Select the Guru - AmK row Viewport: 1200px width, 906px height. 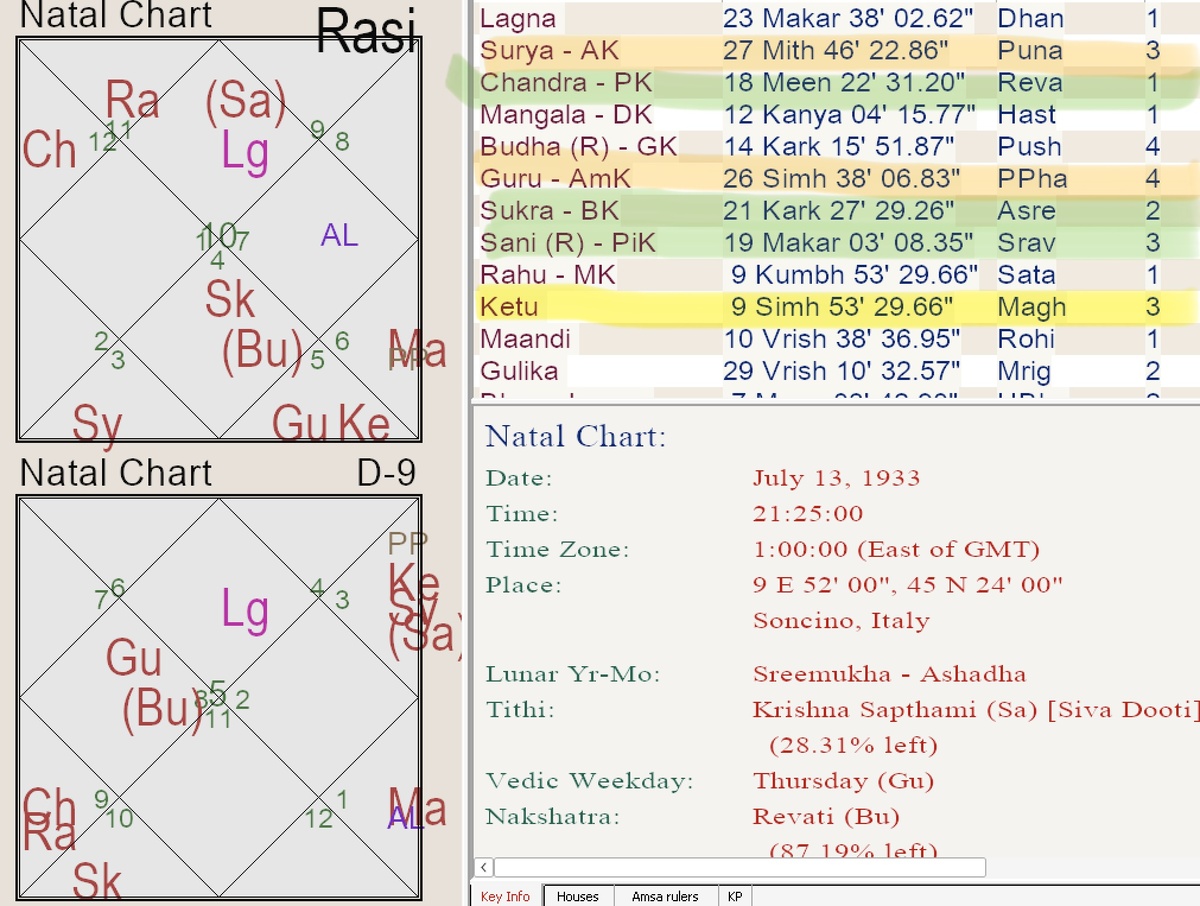835,178
